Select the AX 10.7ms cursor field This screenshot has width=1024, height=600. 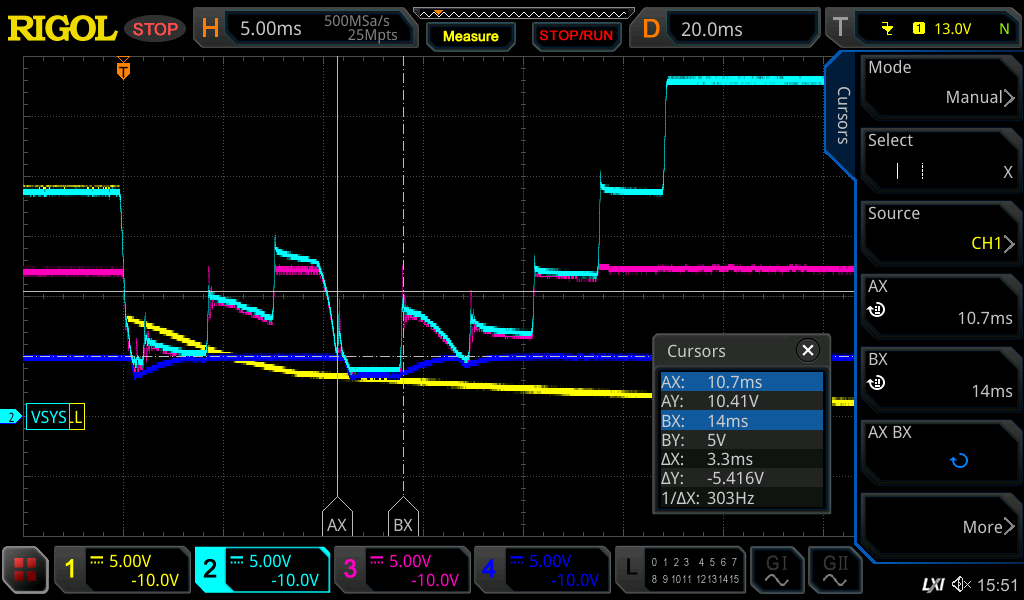940,305
